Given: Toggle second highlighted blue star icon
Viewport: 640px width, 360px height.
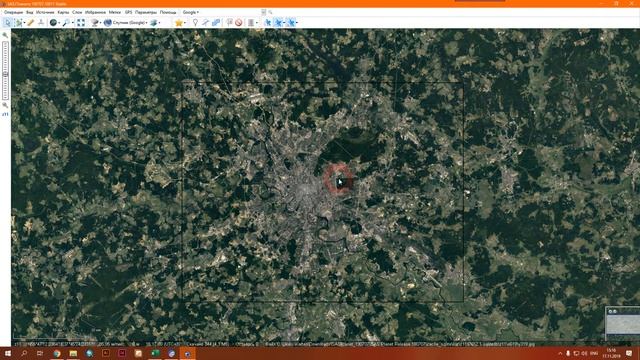Looking at the screenshot, I should pos(278,22).
